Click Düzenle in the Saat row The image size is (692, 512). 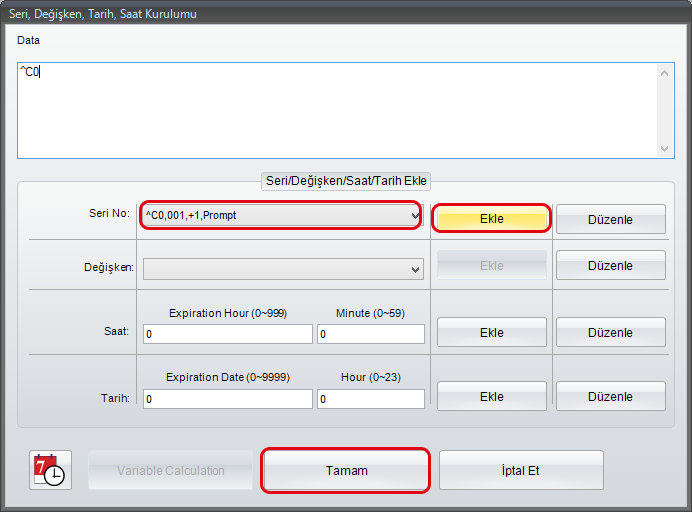point(610,332)
